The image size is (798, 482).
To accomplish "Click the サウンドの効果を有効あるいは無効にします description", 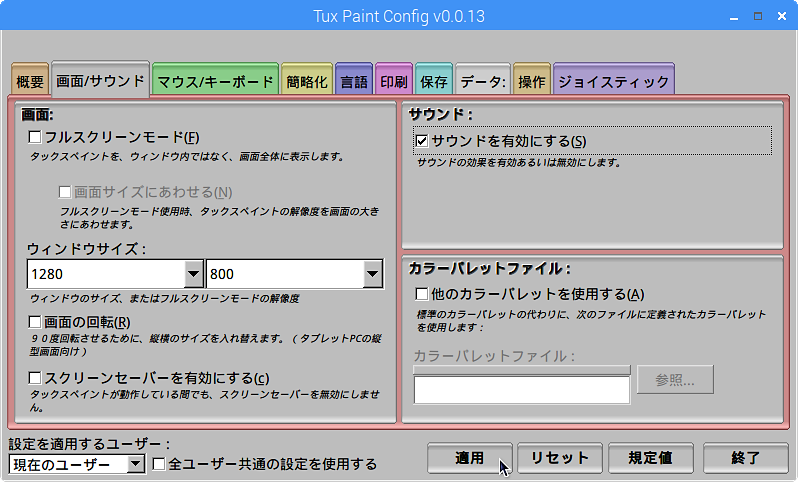I will point(519,163).
